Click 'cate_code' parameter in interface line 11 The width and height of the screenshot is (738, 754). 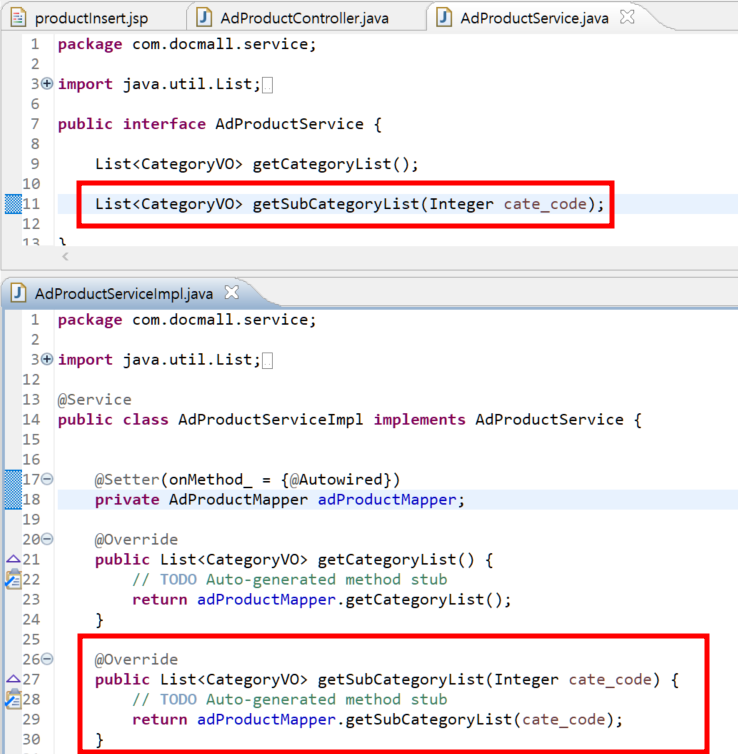tap(545, 204)
